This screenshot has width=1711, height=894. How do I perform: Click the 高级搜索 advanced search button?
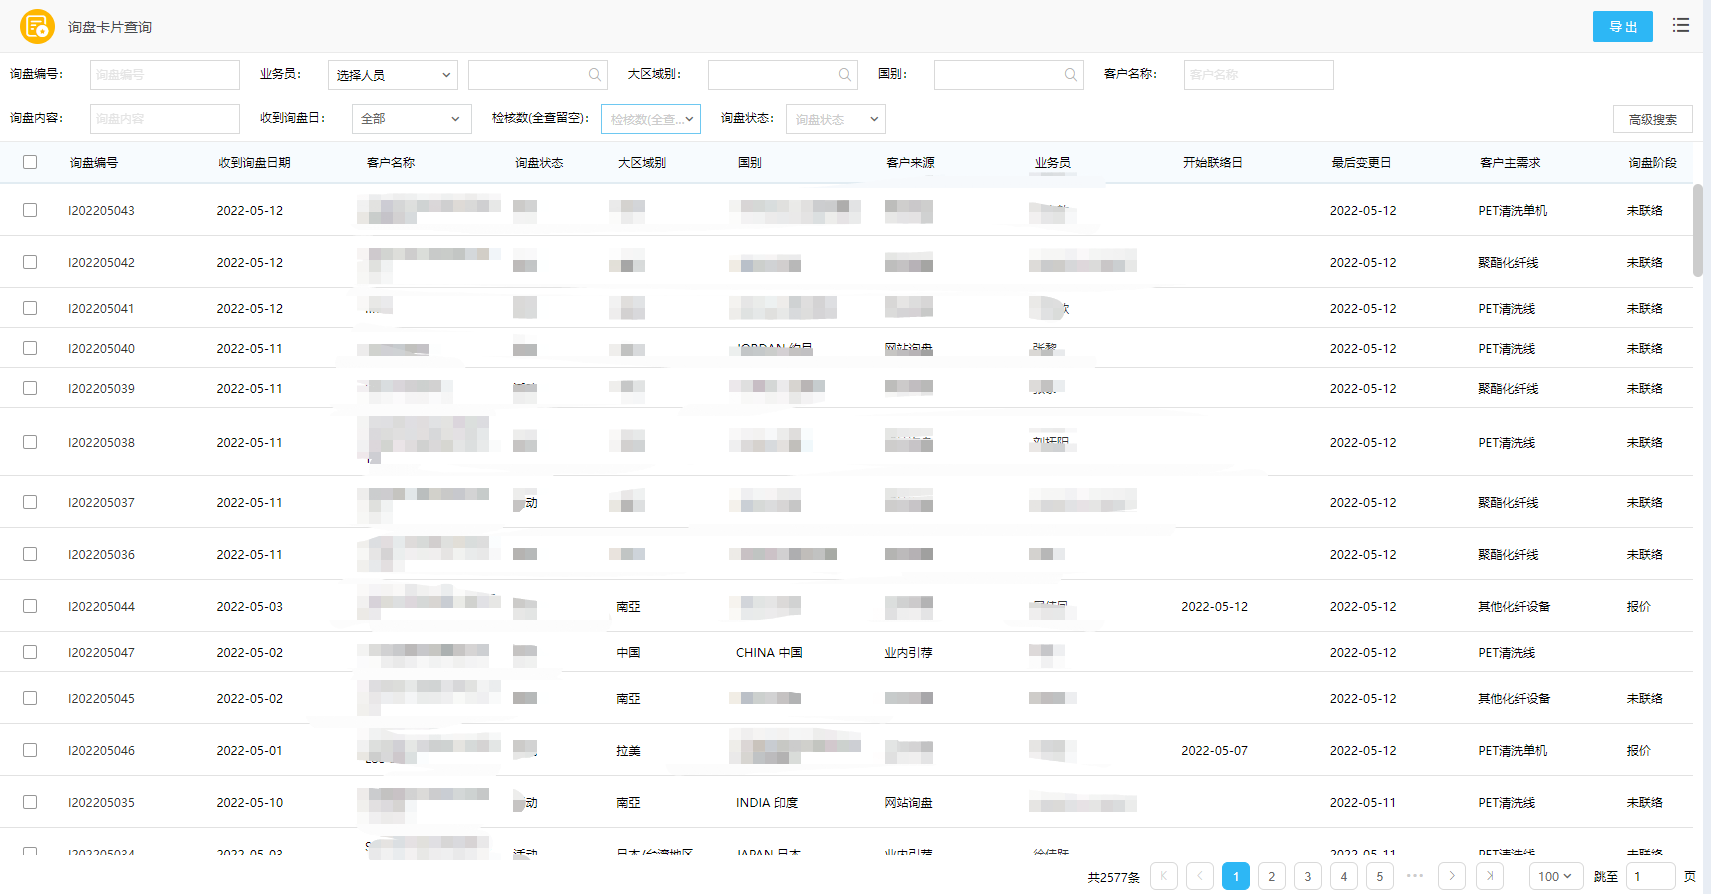[1653, 119]
